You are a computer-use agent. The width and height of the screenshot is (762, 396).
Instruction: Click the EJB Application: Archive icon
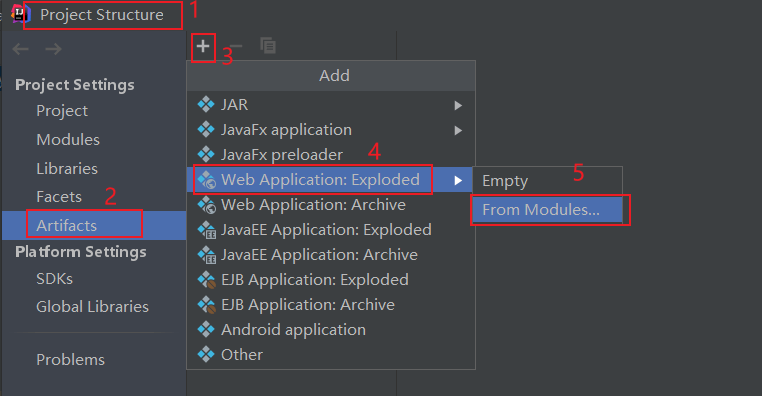coord(207,305)
